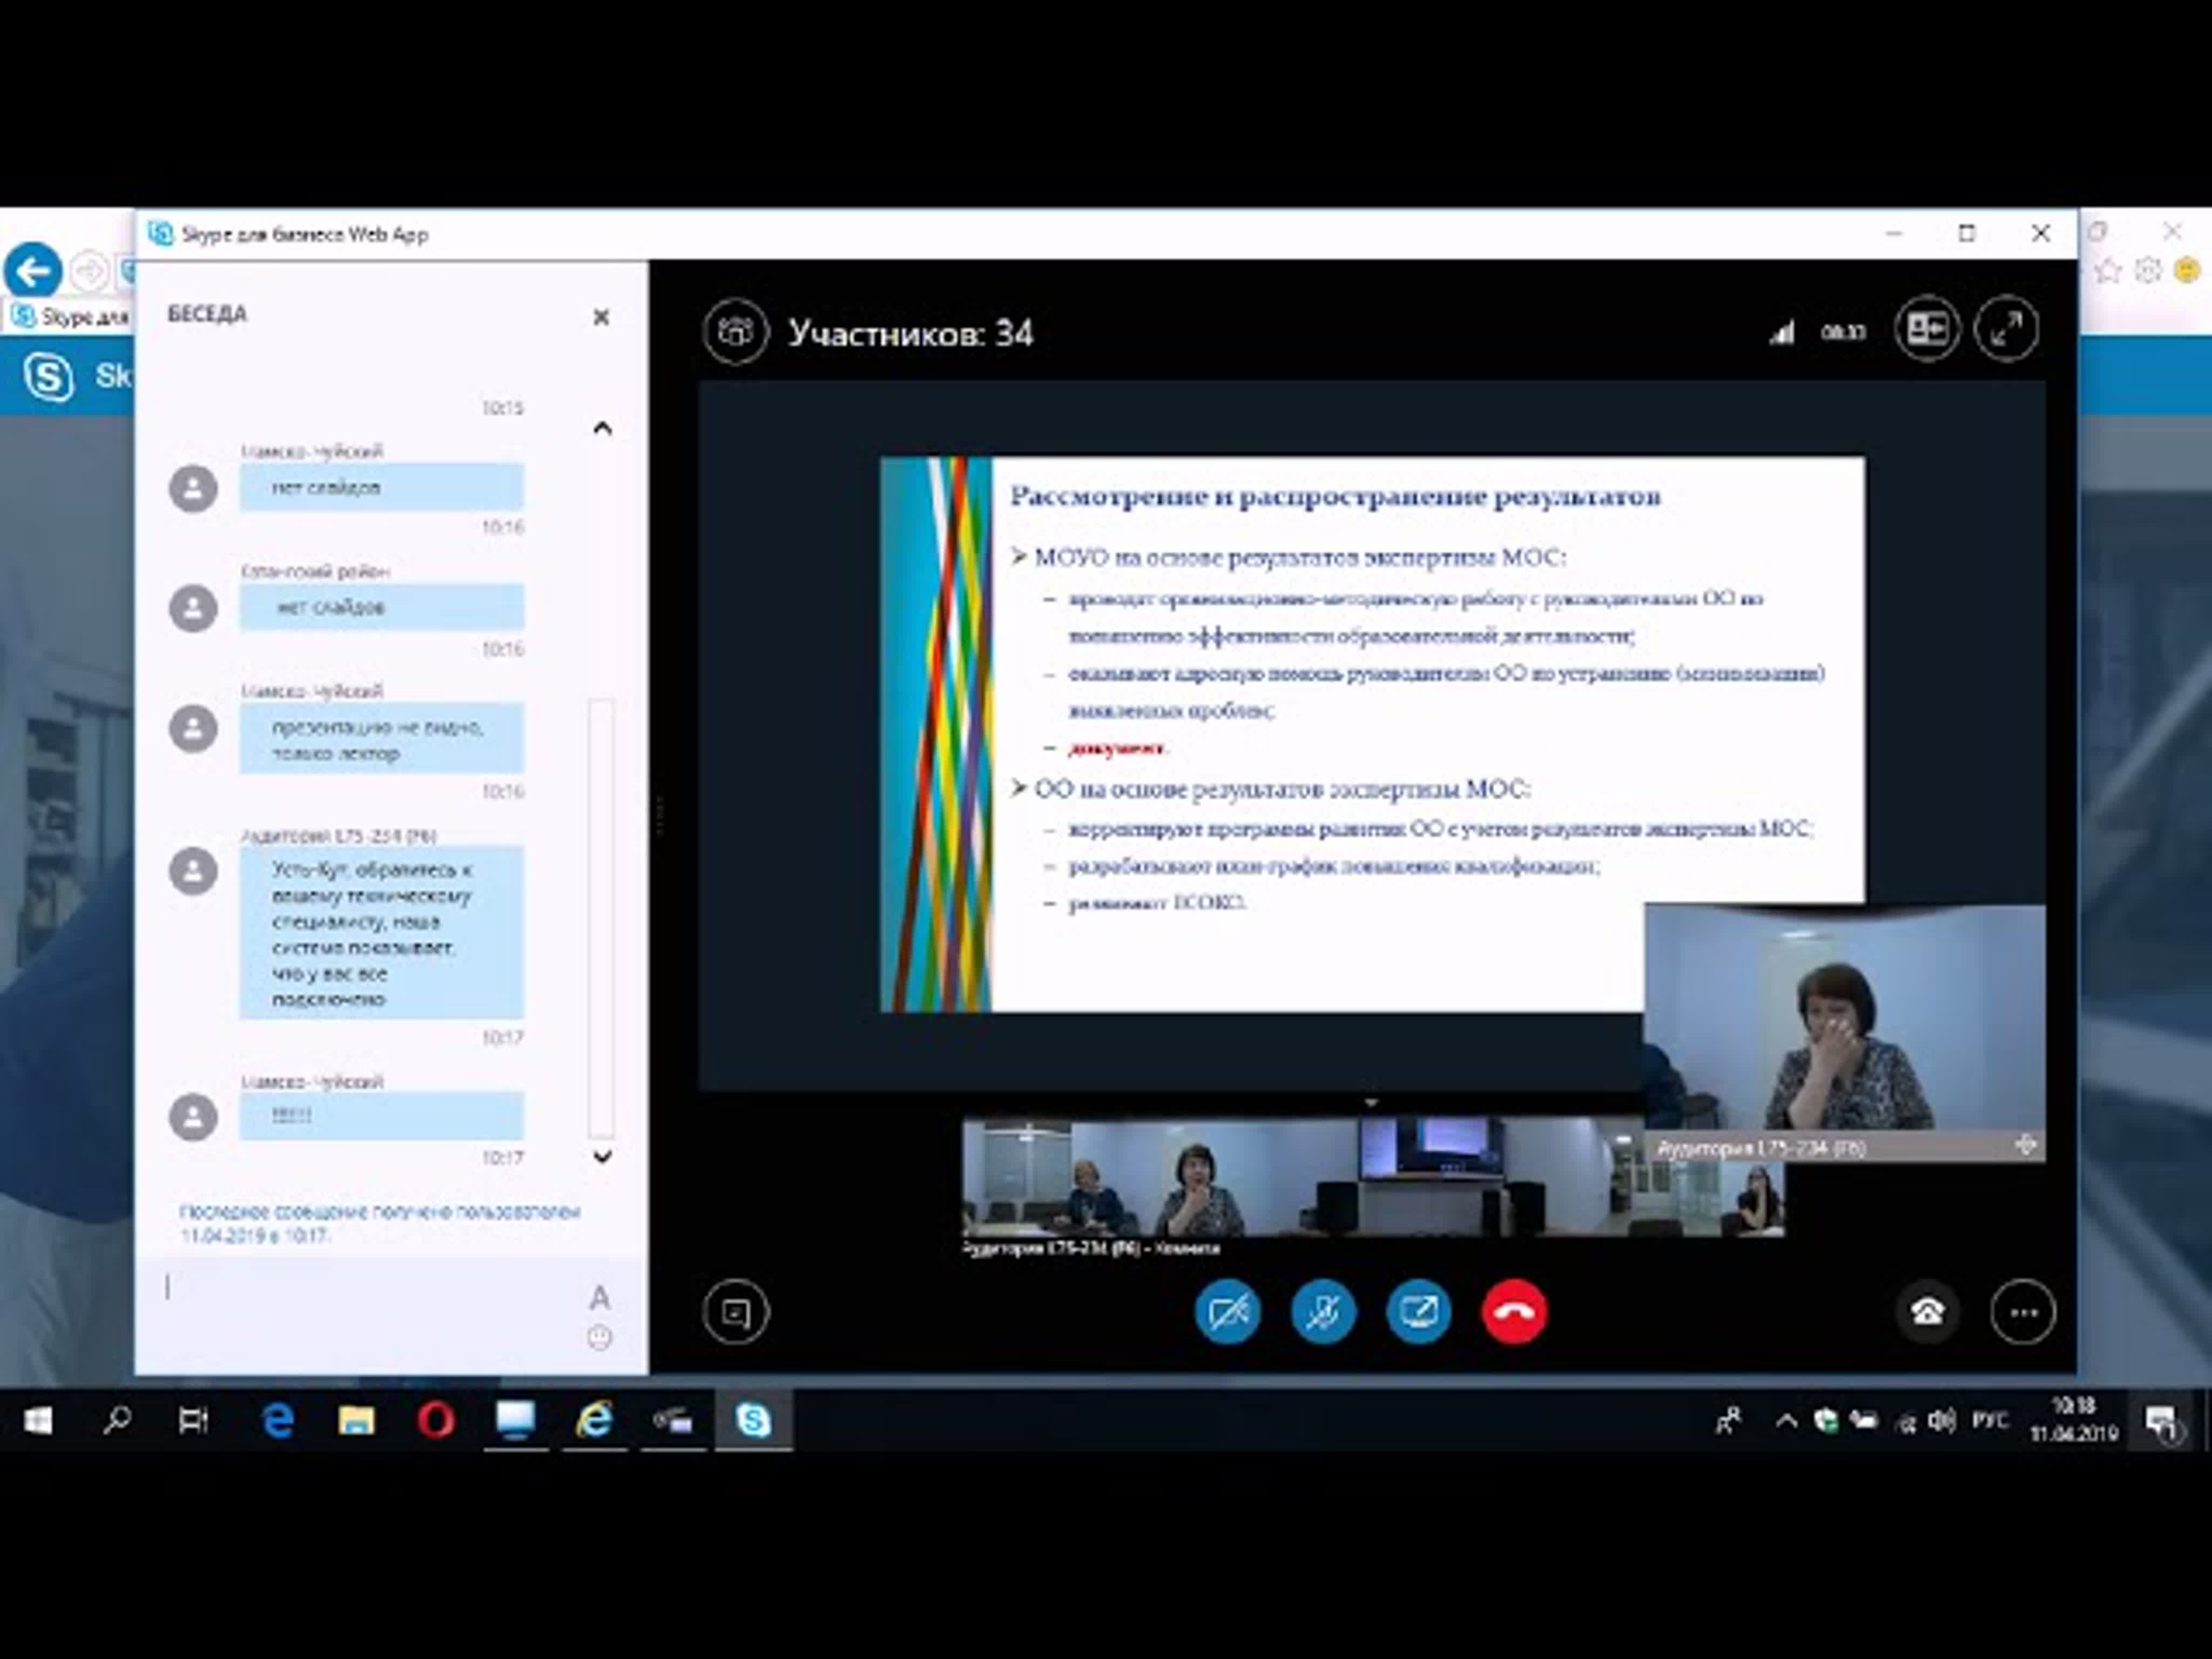The width and height of the screenshot is (2212, 1659).
Task: Close the Беседа chat panel
Action: (x=601, y=317)
